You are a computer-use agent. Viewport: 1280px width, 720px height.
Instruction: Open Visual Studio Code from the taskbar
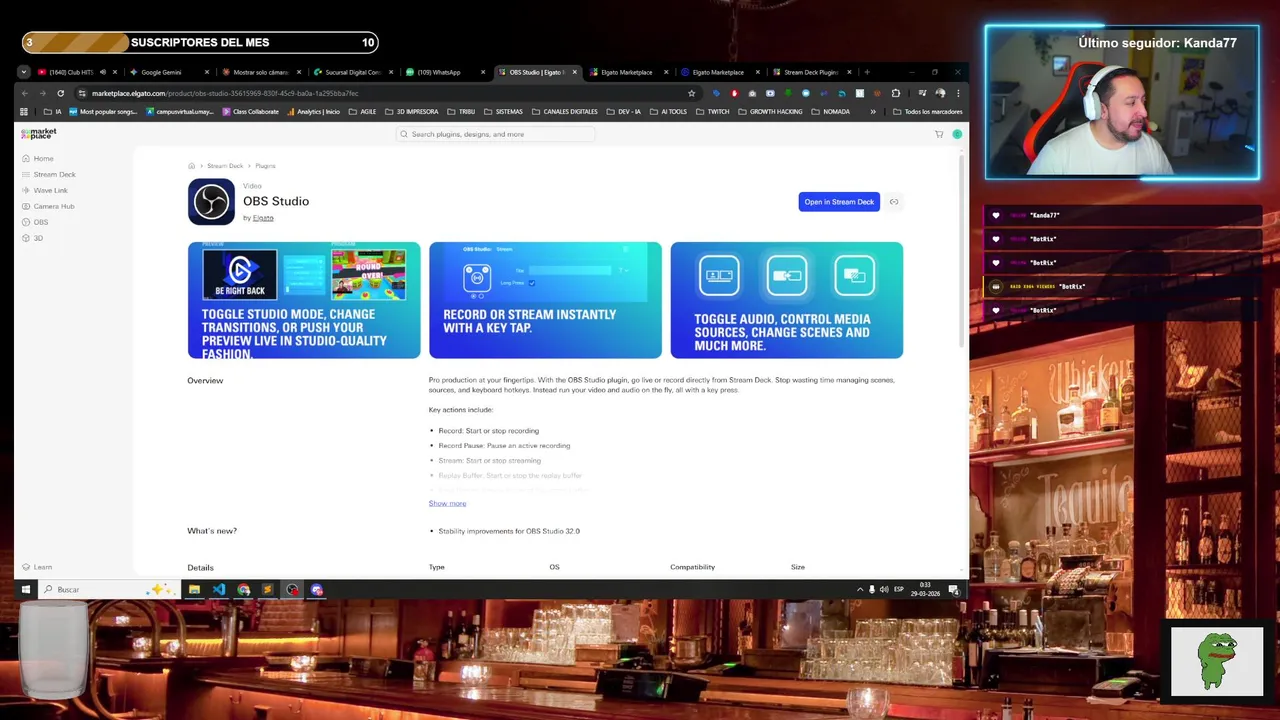(219, 590)
